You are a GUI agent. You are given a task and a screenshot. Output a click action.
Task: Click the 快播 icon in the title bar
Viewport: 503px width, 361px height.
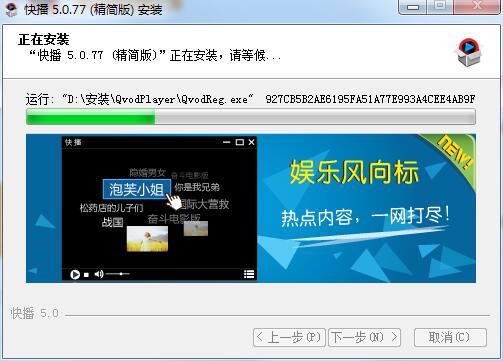[11, 9]
